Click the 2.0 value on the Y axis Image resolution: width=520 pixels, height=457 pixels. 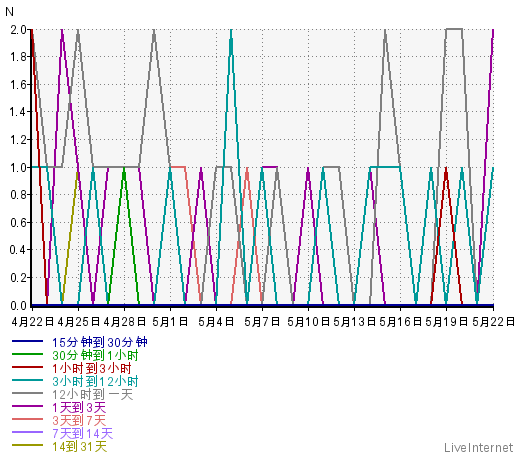point(18,30)
